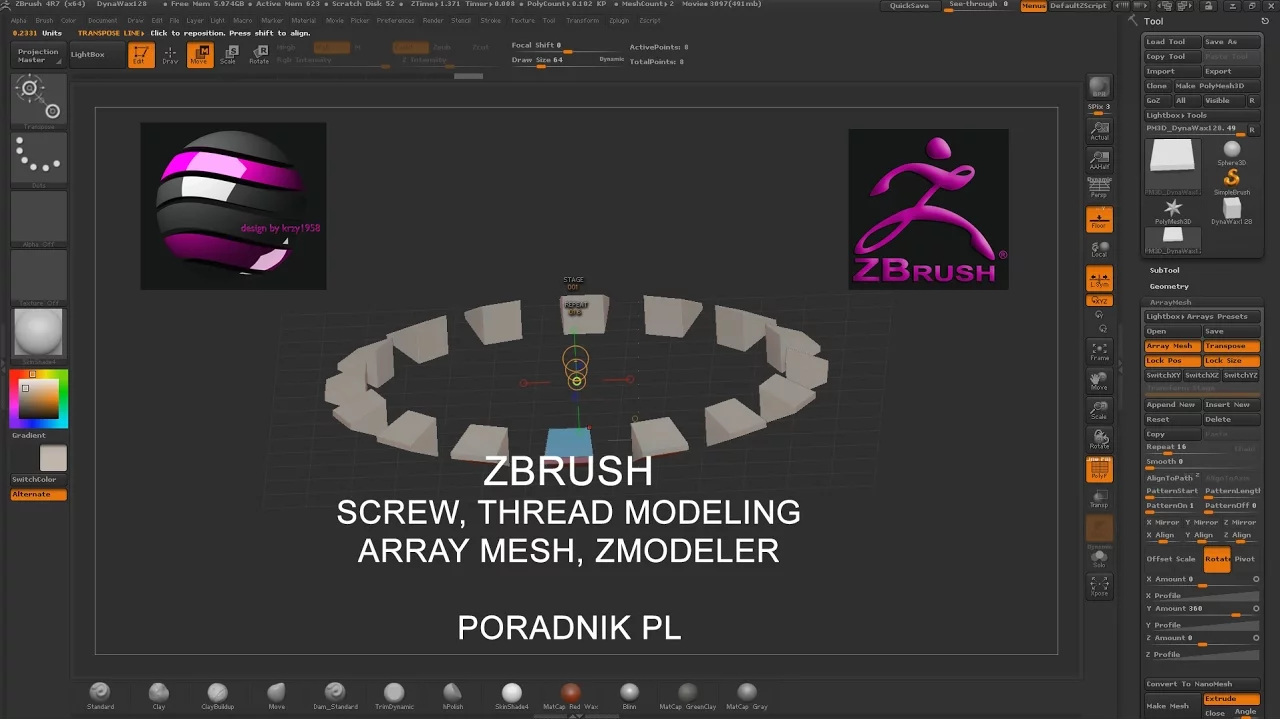Image resolution: width=1280 pixels, height=720 pixels.
Task: Toggle the Alternate button
Action: 39,494
